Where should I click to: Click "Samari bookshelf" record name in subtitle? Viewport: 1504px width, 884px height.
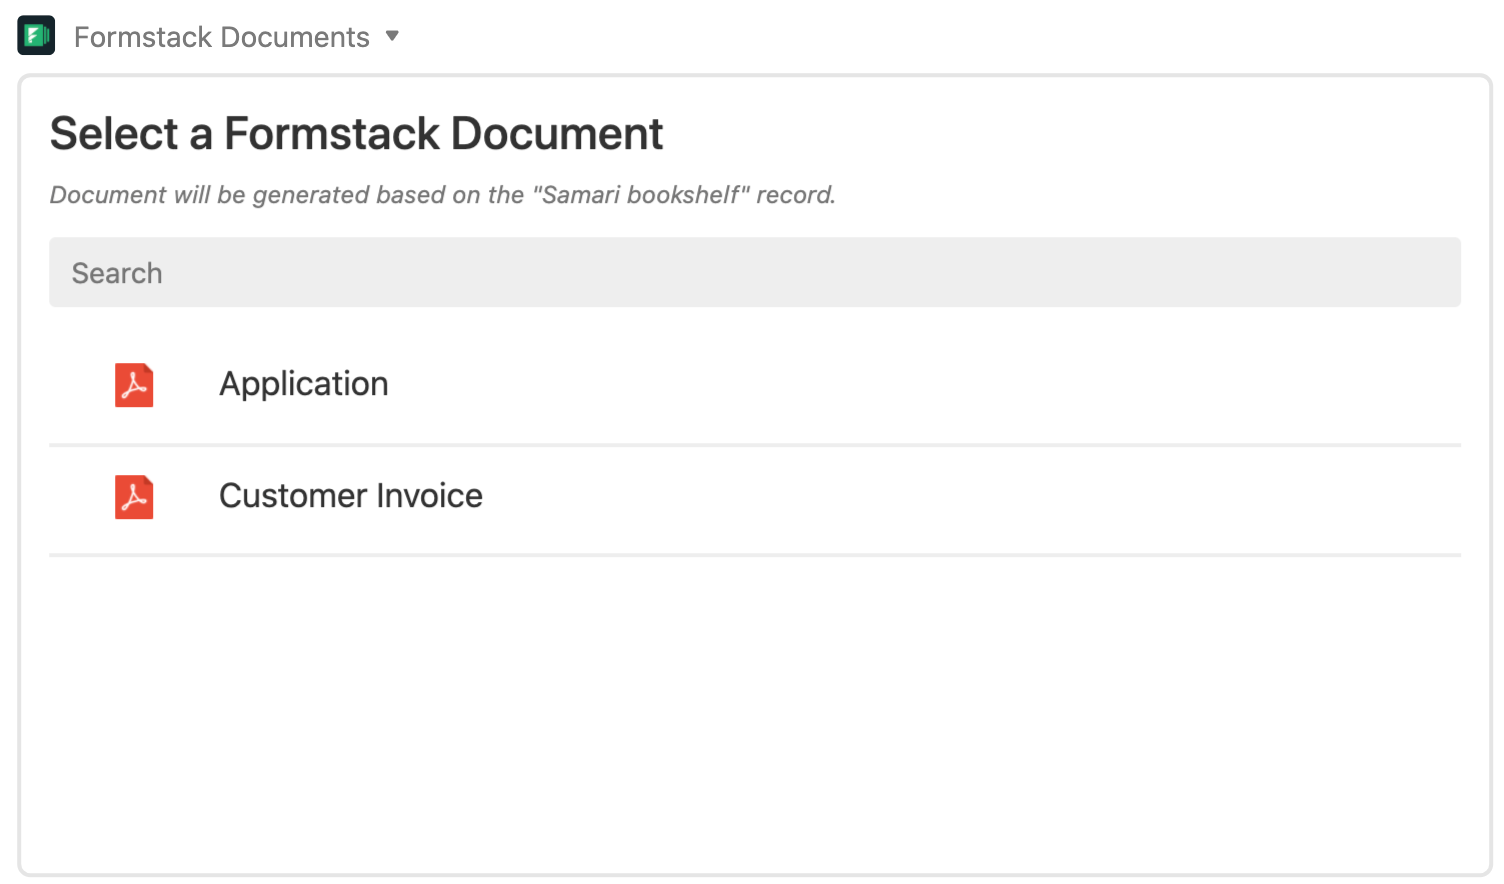coord(641,195)
